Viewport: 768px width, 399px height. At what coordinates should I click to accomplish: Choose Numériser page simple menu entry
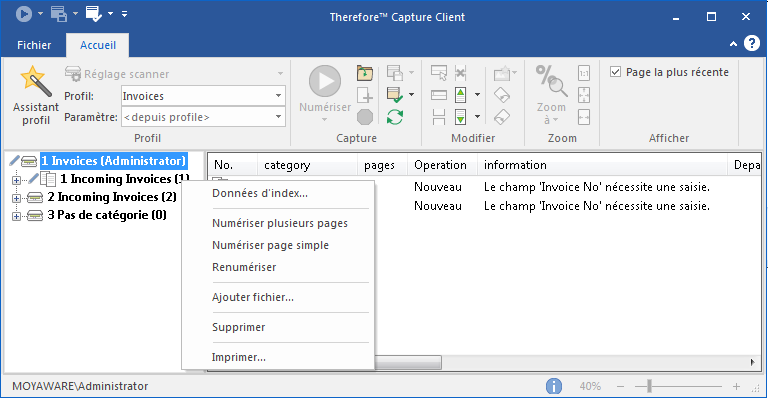tap(270, 245)
